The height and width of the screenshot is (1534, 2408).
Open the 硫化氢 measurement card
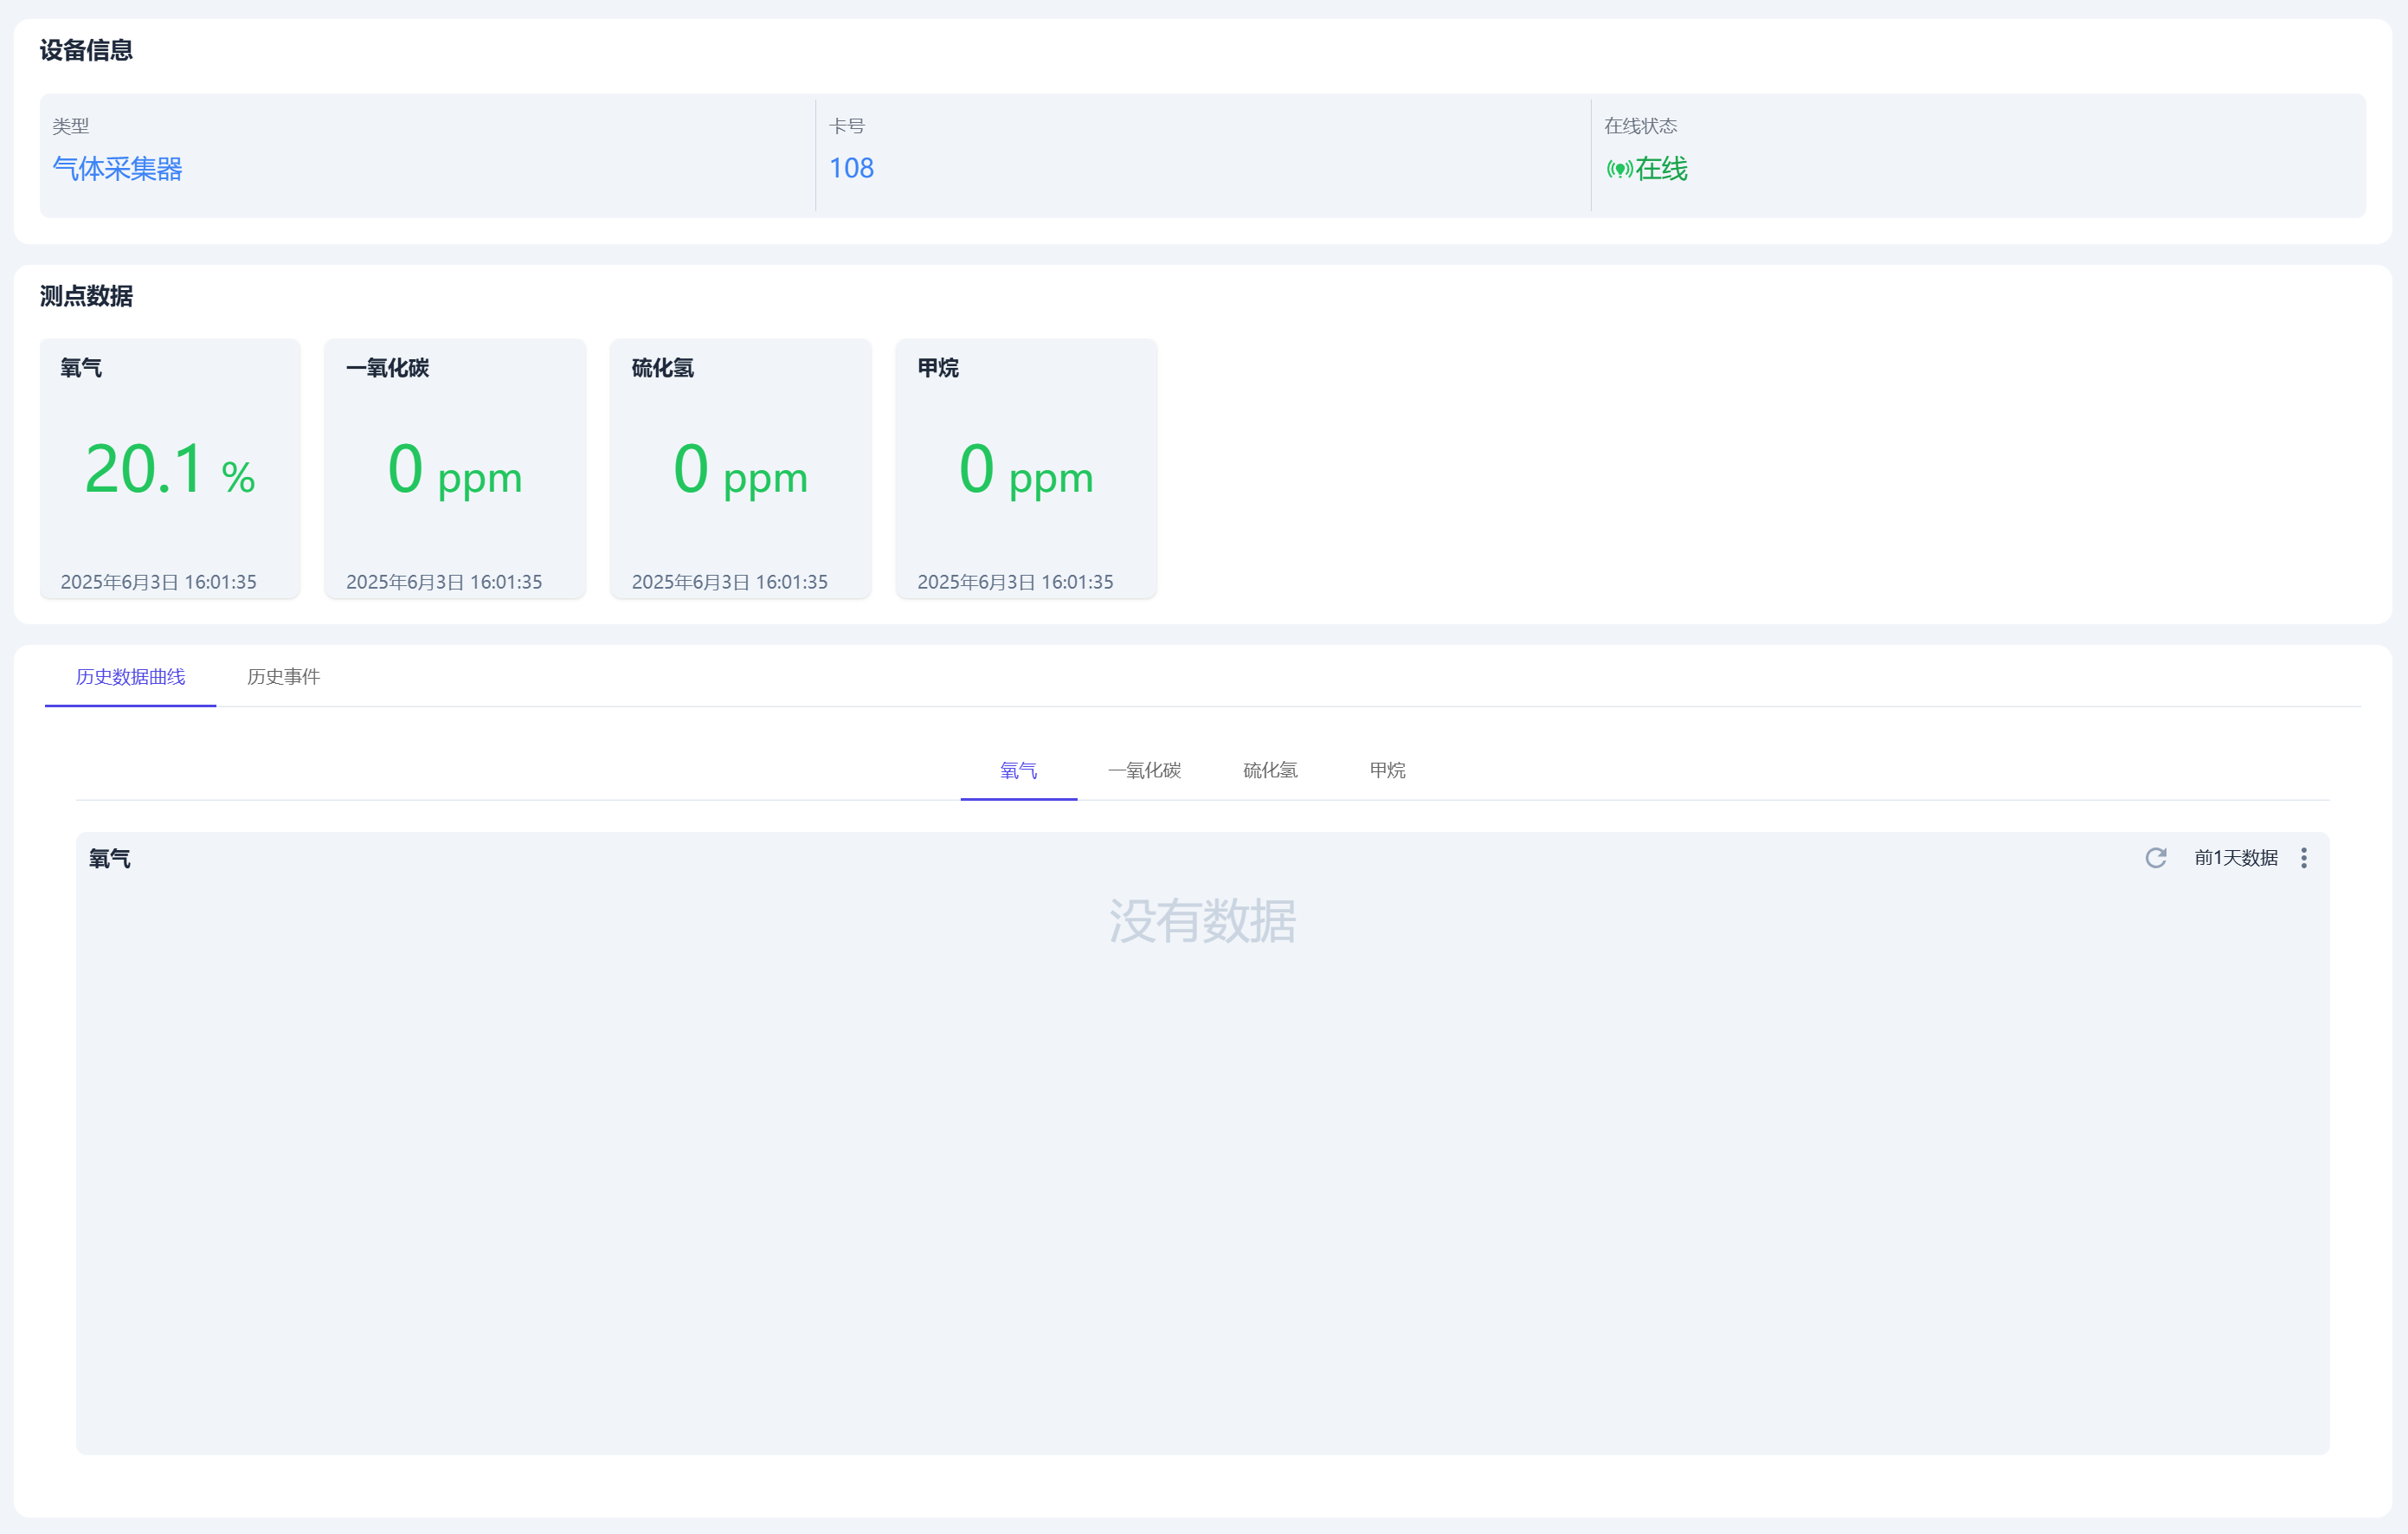pyautogui.click(x=741, y=468)
